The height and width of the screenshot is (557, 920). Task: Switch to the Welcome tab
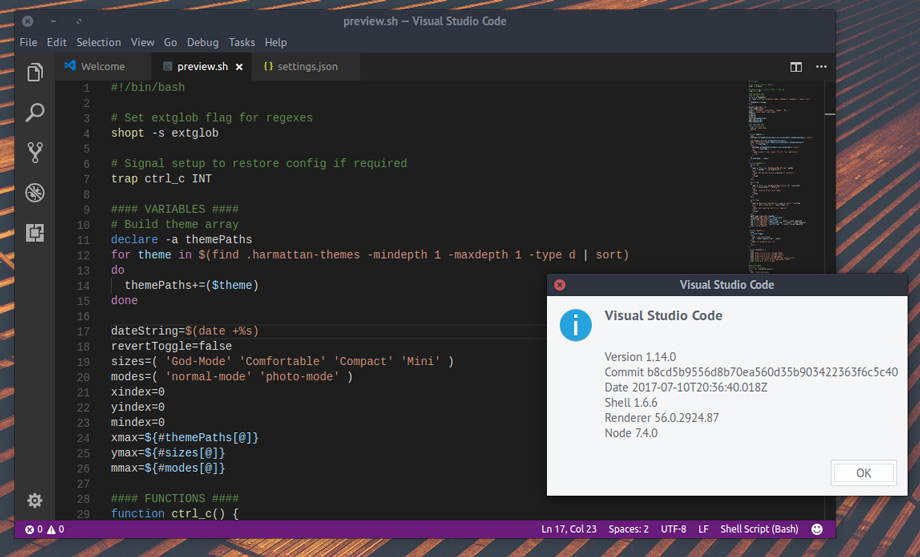click(103, 67)
